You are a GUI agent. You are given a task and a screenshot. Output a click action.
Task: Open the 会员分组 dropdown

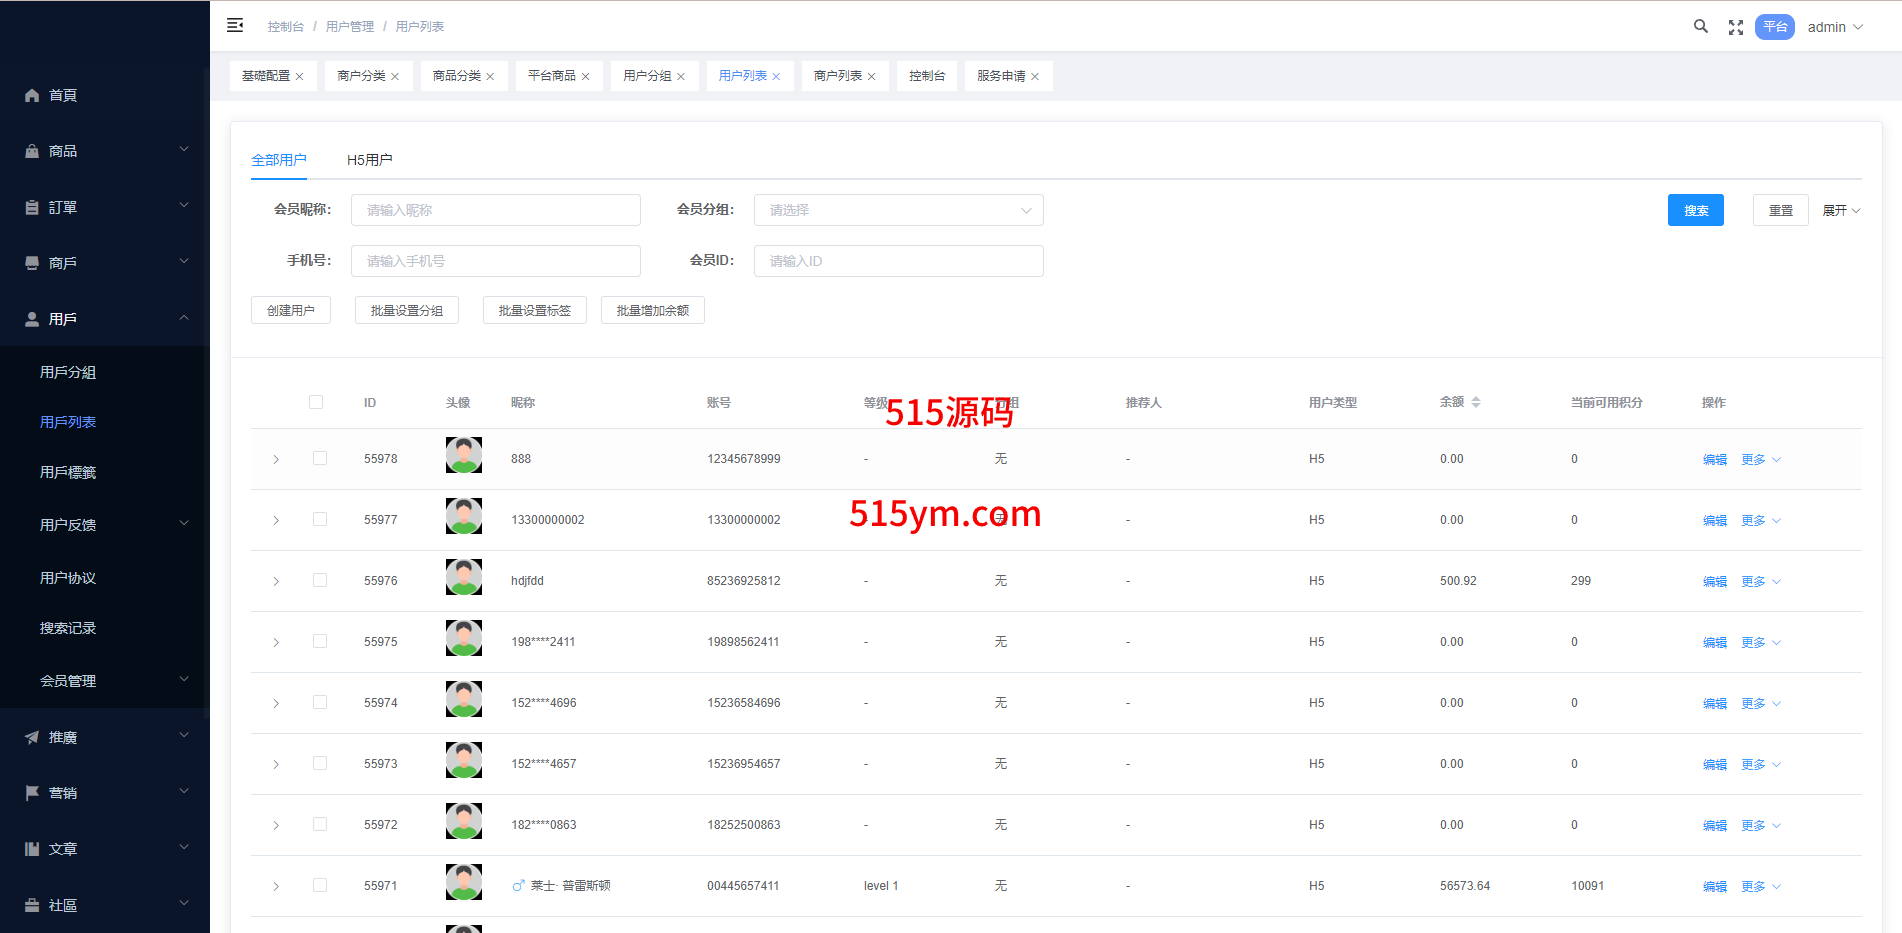click(x=898, y=210)
